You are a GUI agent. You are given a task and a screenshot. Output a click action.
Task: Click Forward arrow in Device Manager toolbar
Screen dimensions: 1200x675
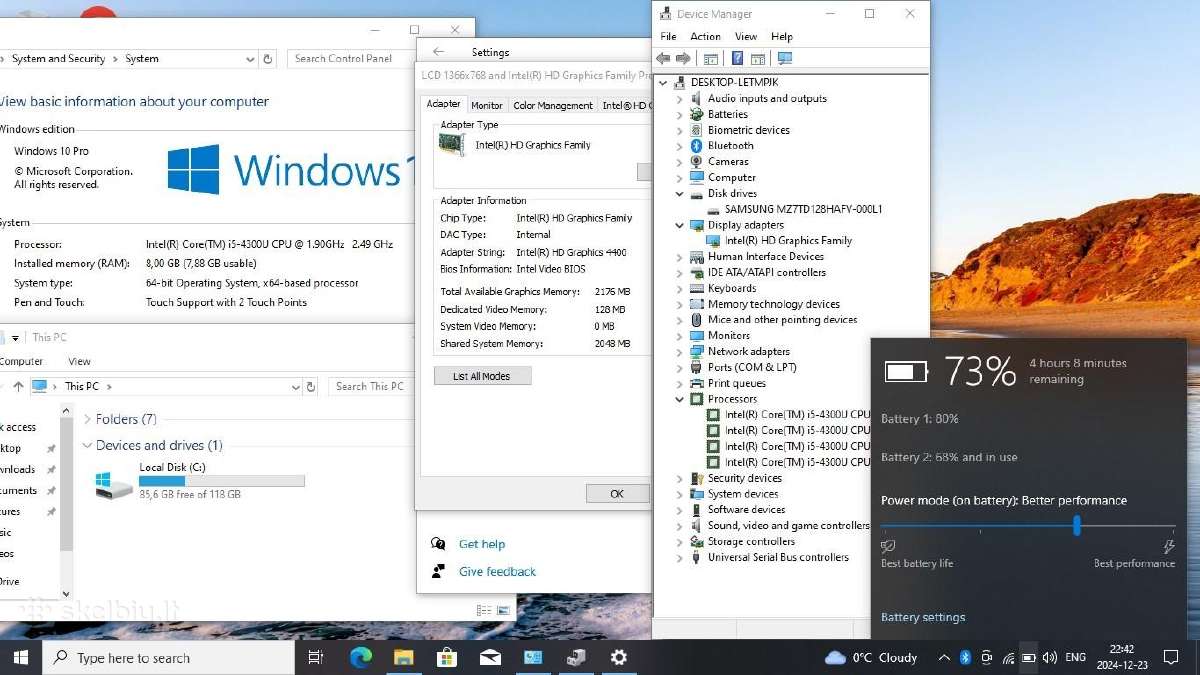pos(684,59)
